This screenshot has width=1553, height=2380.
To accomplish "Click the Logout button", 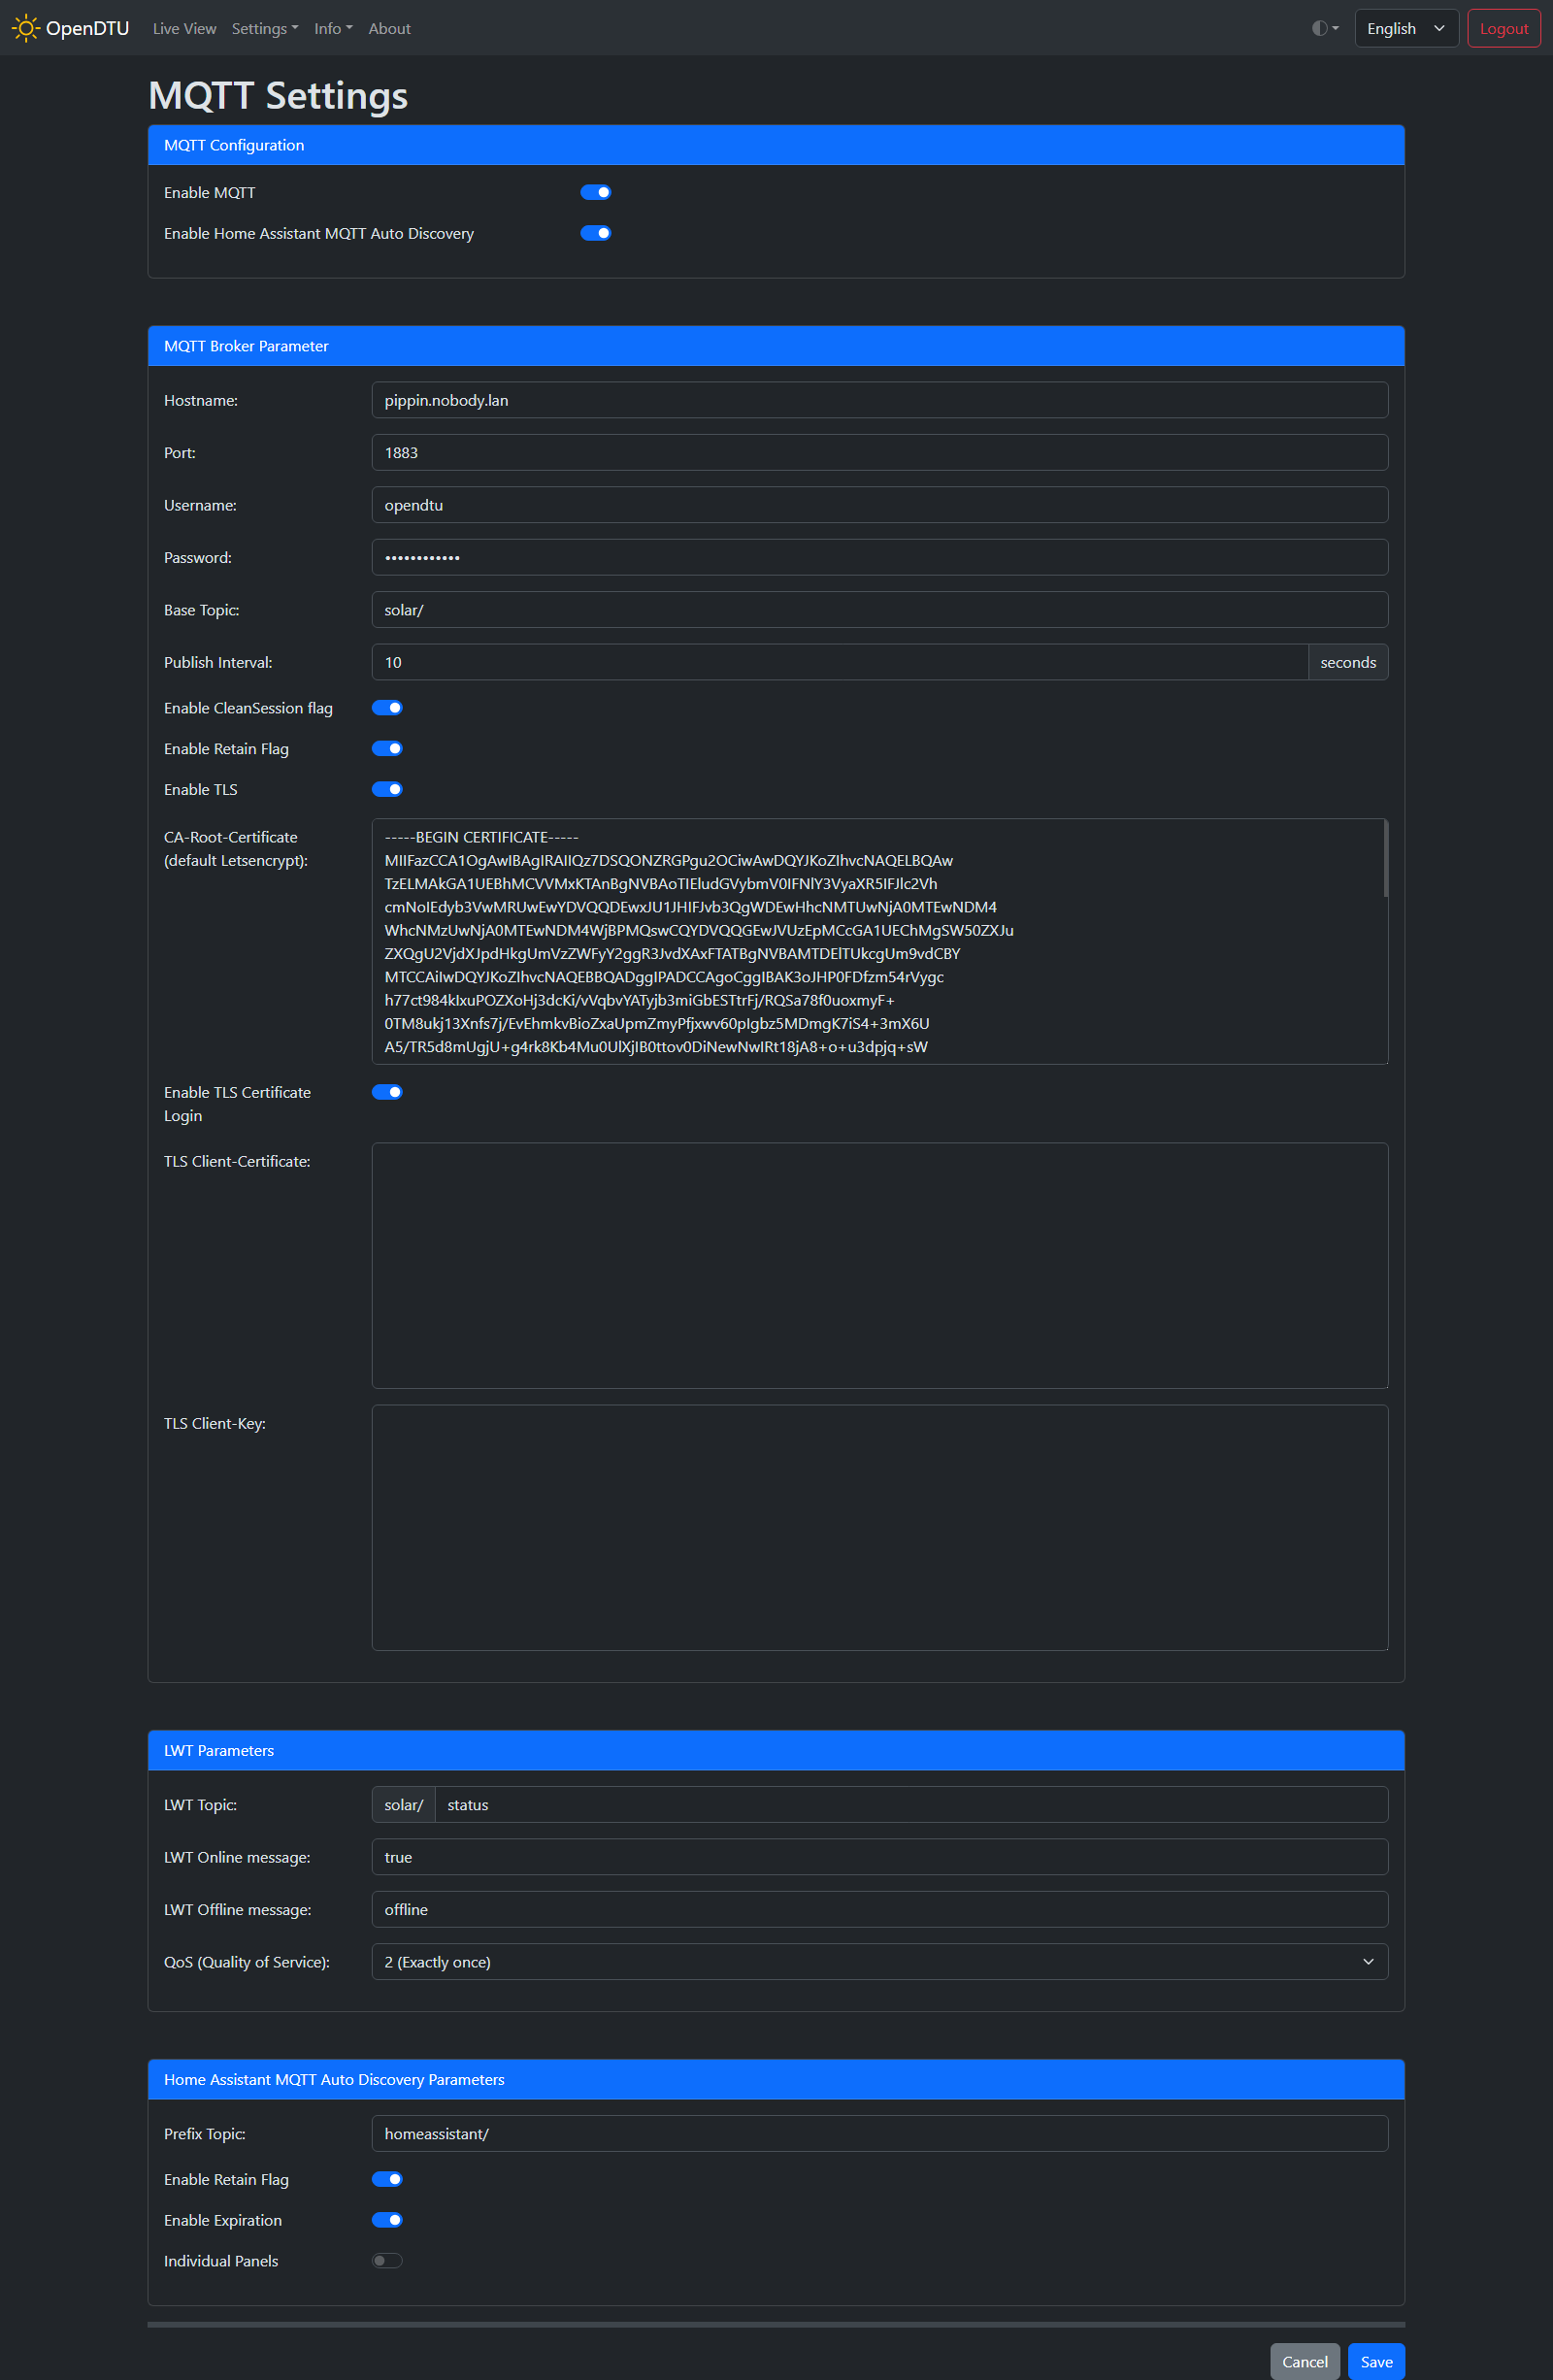I will [1503, 28].
